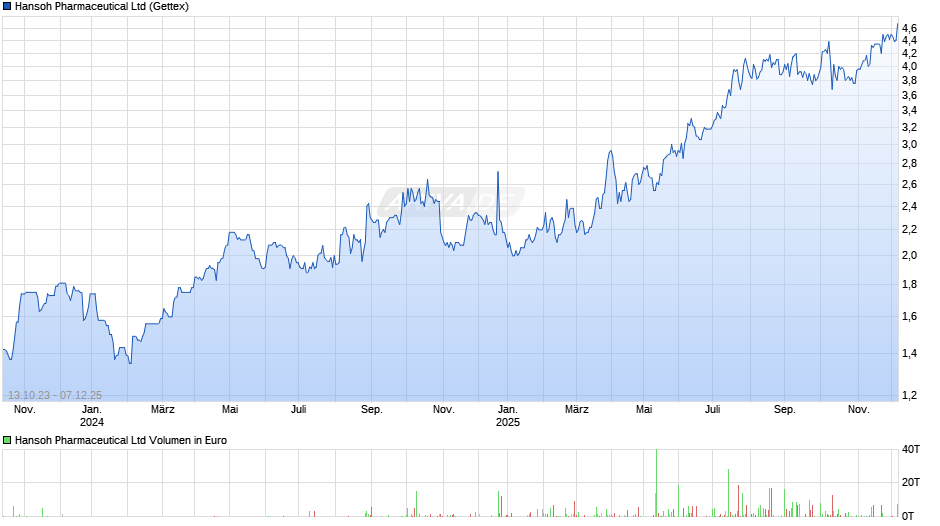This screenshot has width=940, height=526.
Task: Click the 'Juli' label after 'Mai' 2025
Action: [712, 410]
